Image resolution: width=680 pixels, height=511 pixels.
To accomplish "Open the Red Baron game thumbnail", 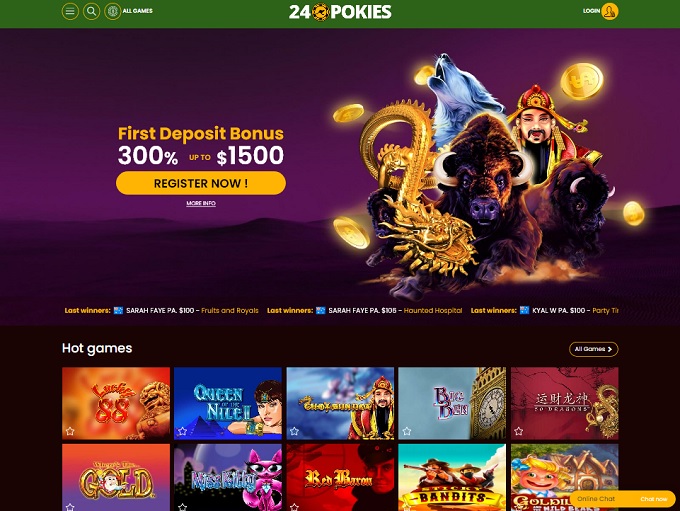I will coord(340,477).
